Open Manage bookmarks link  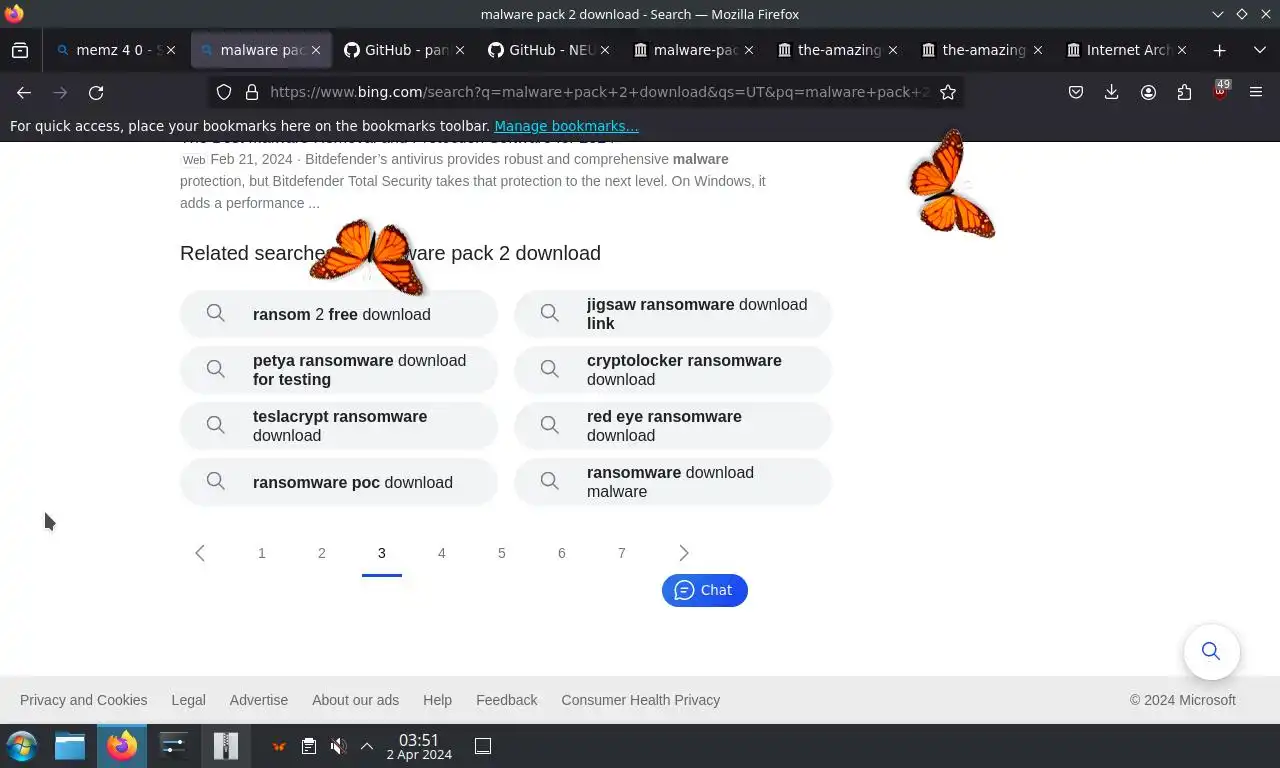pyautogui.click(x=566, y=126)
